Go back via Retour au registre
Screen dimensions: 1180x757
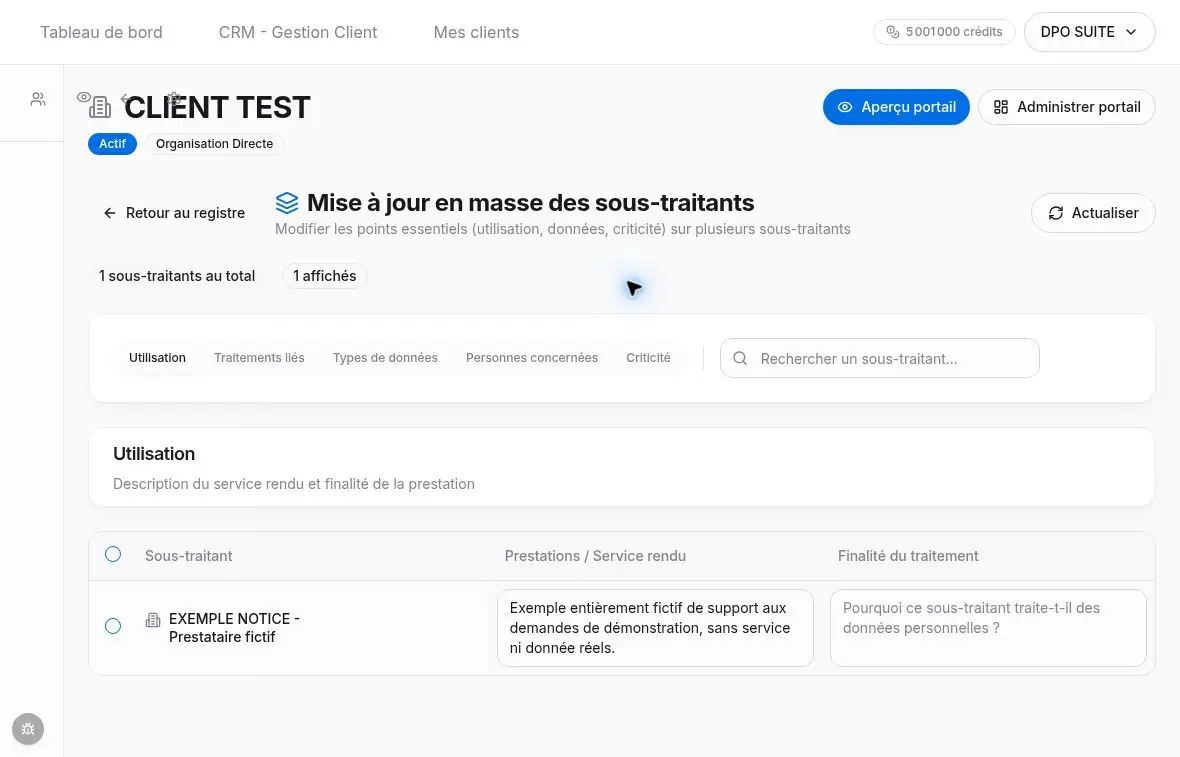(174, 213)
